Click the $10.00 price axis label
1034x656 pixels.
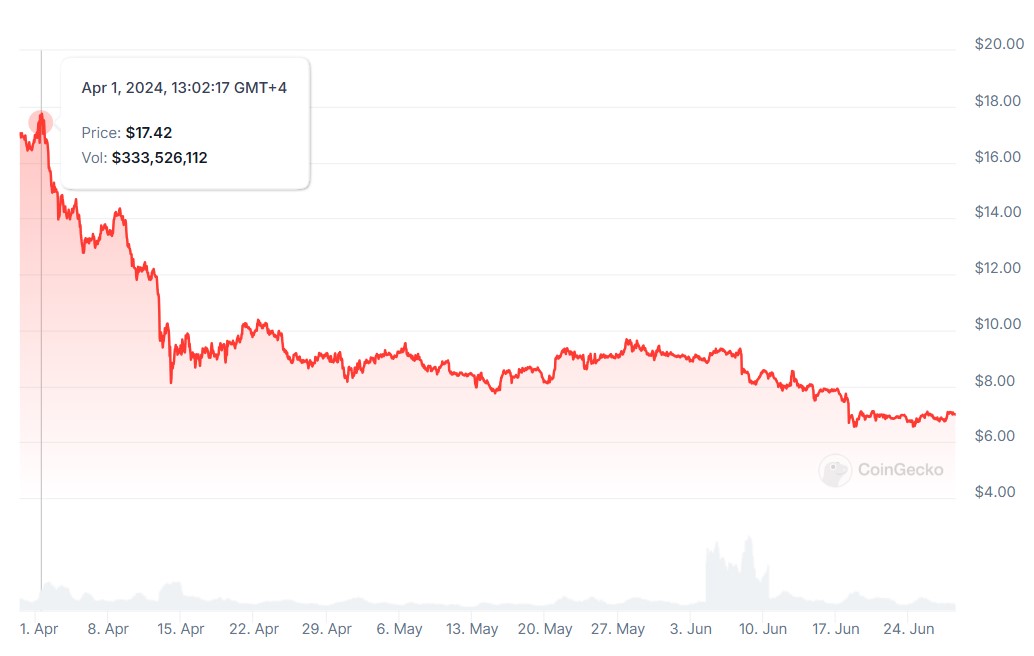(999, 324)
